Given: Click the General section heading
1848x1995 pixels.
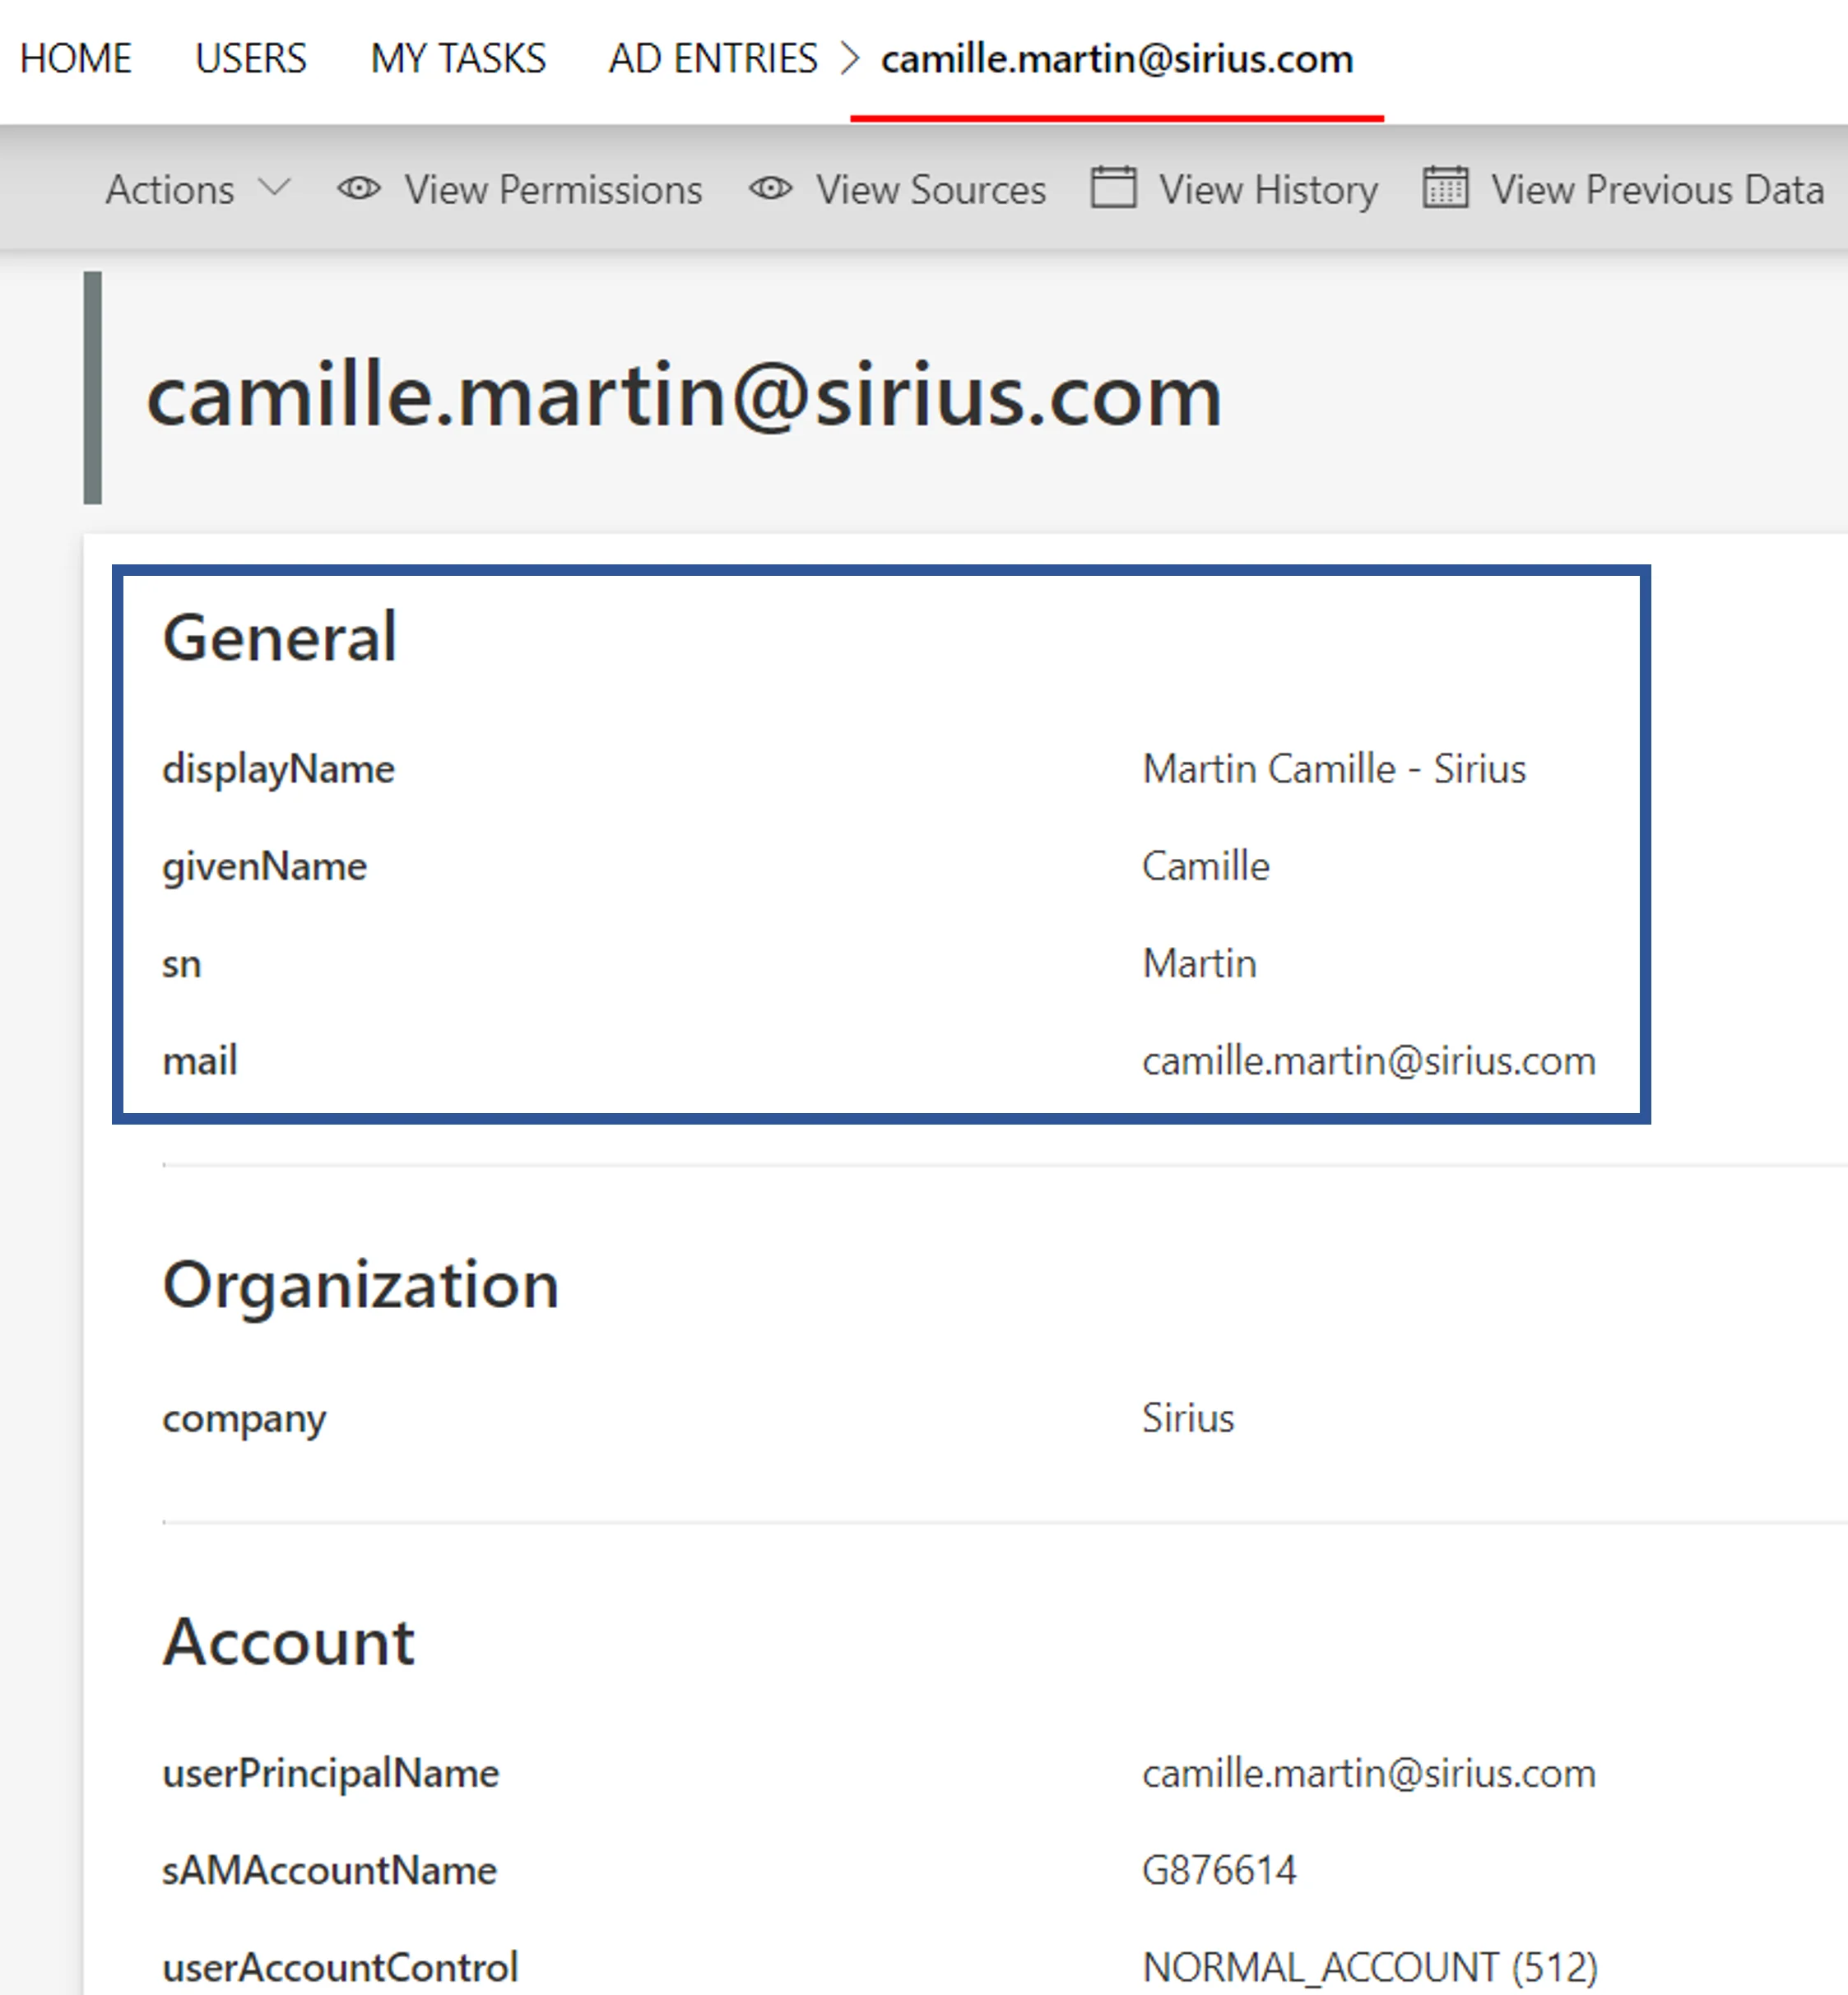Looking at the screenshot, I should tap(280, 637).
